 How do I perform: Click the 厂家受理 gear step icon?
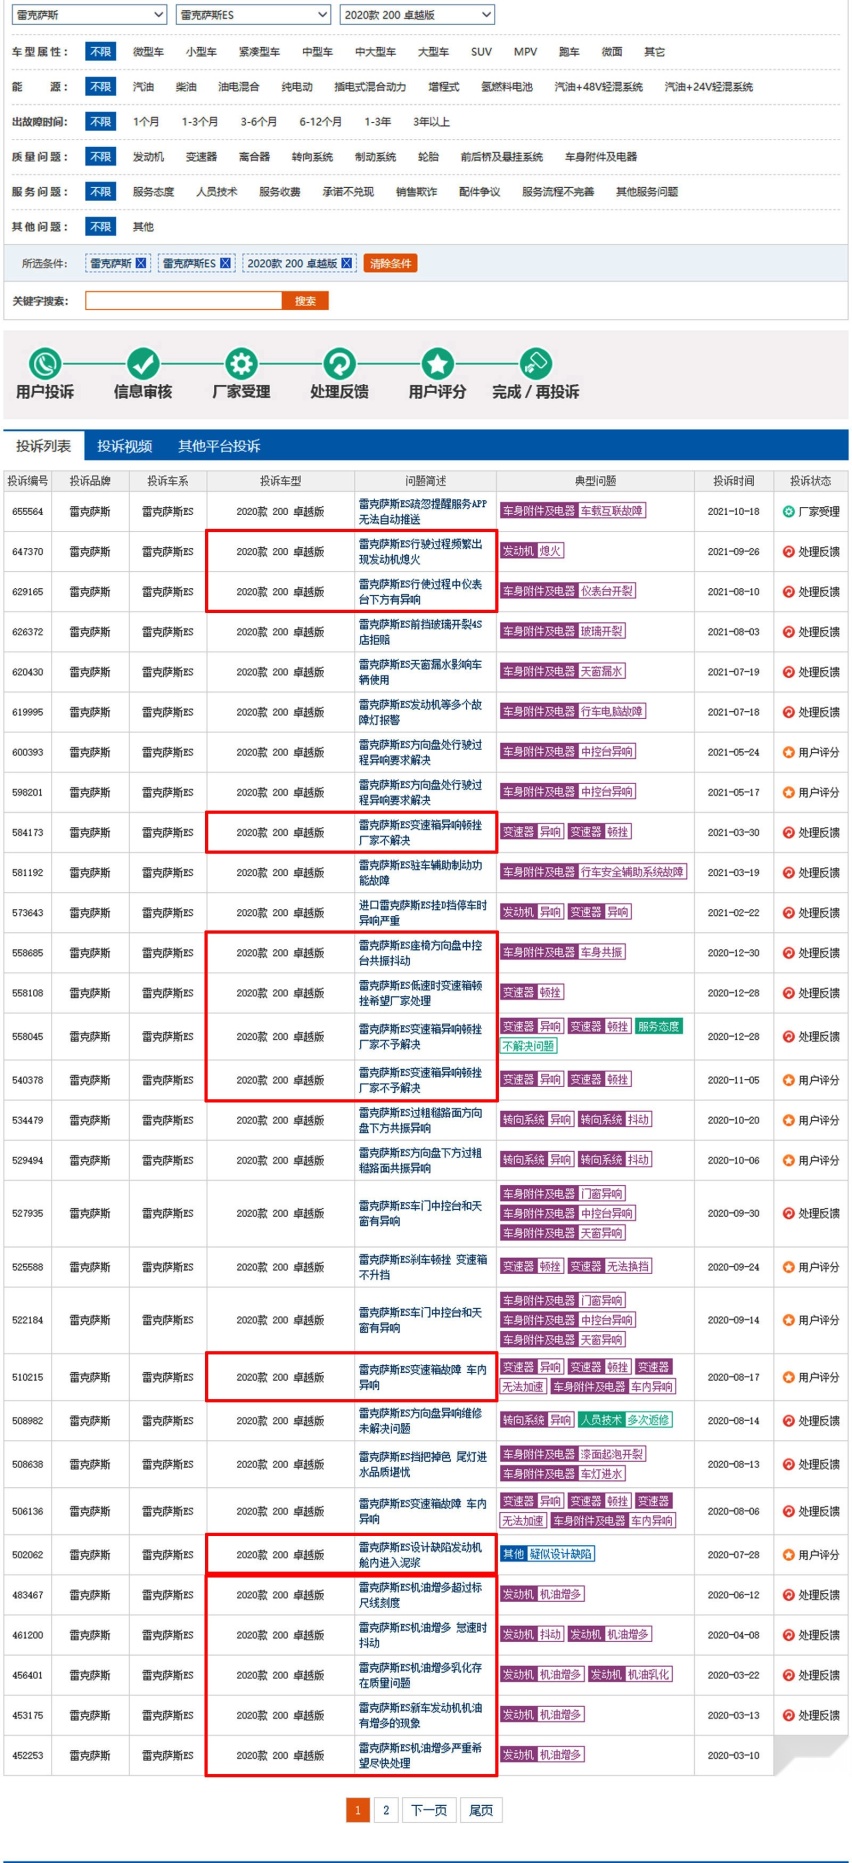click(x=241, y=364)
